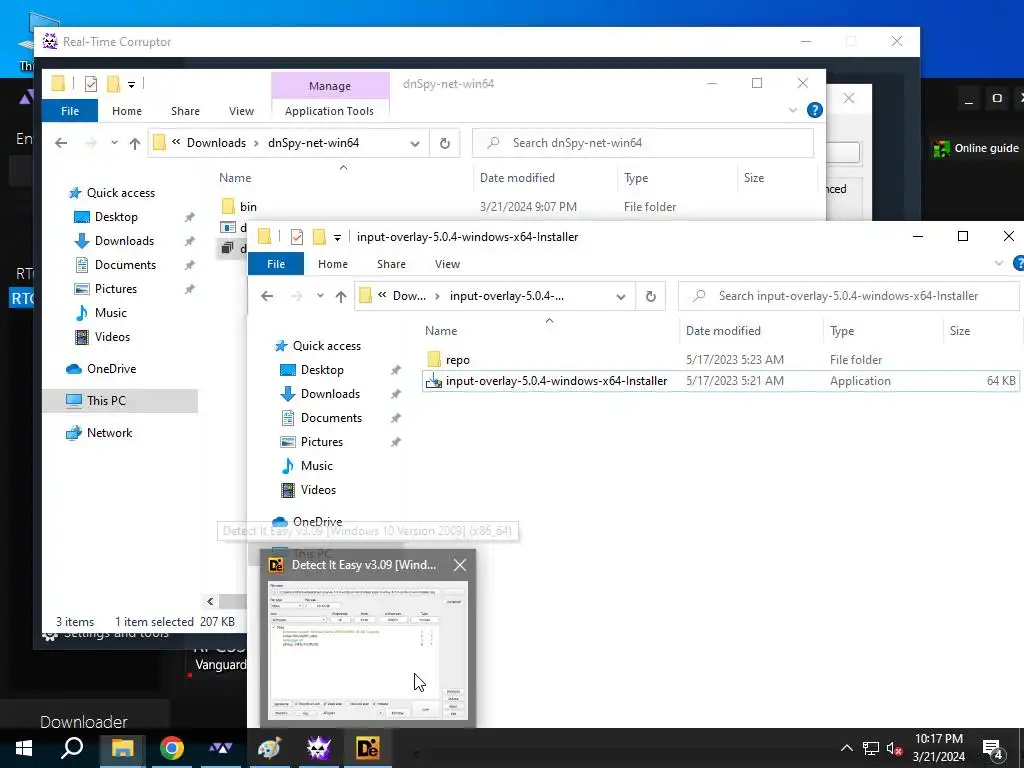Open Windows Start menu
Image resolution: width=1024 pixels, height=768 pixels.
pyautogui.click(x=24, y=748)
